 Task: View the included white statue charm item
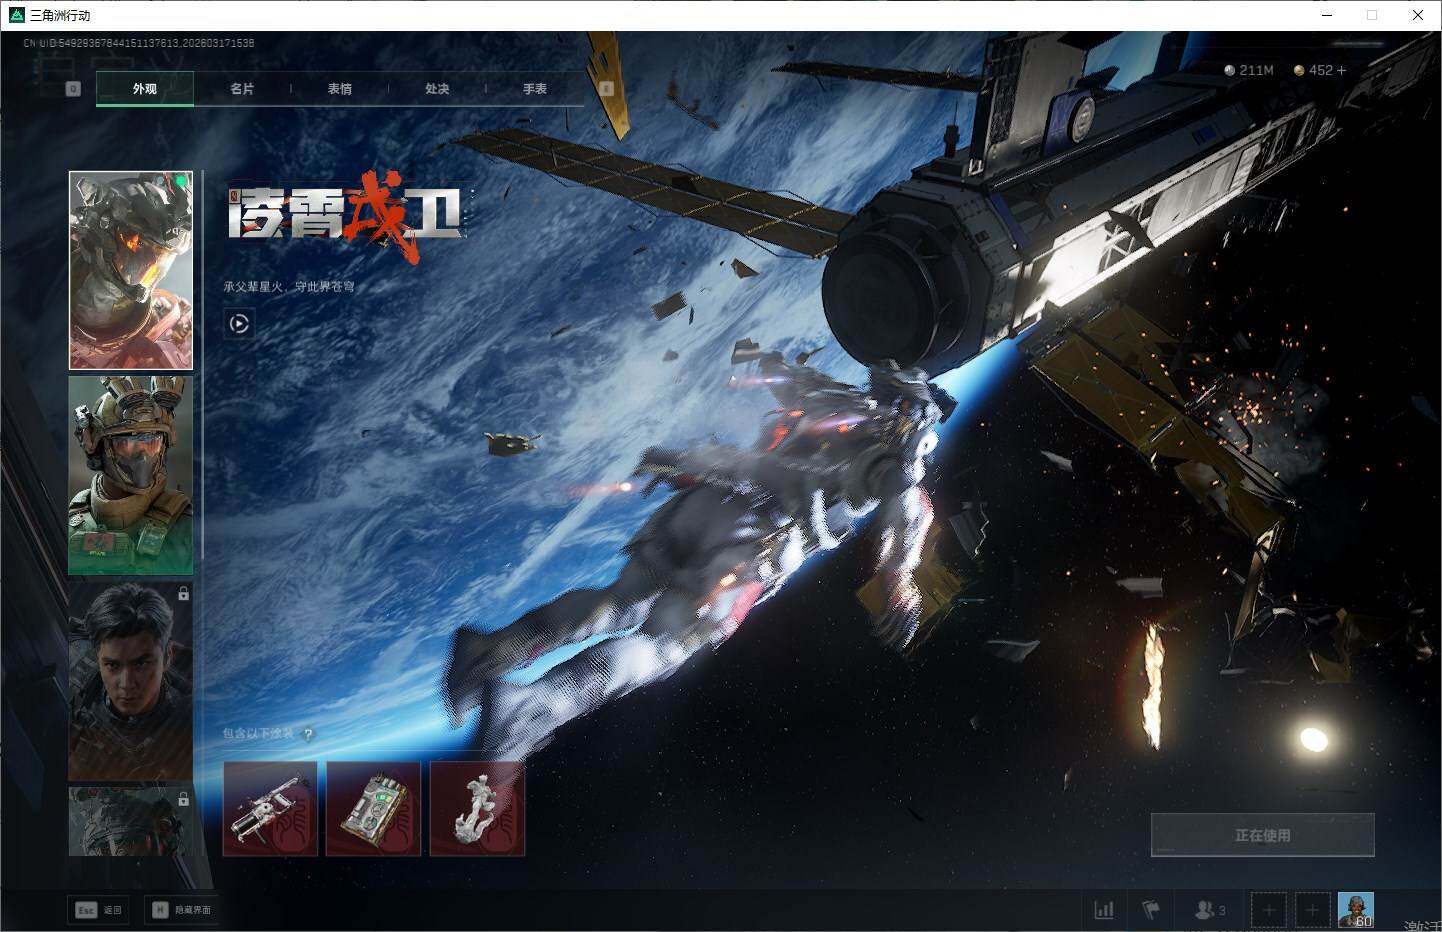point(477,808)
